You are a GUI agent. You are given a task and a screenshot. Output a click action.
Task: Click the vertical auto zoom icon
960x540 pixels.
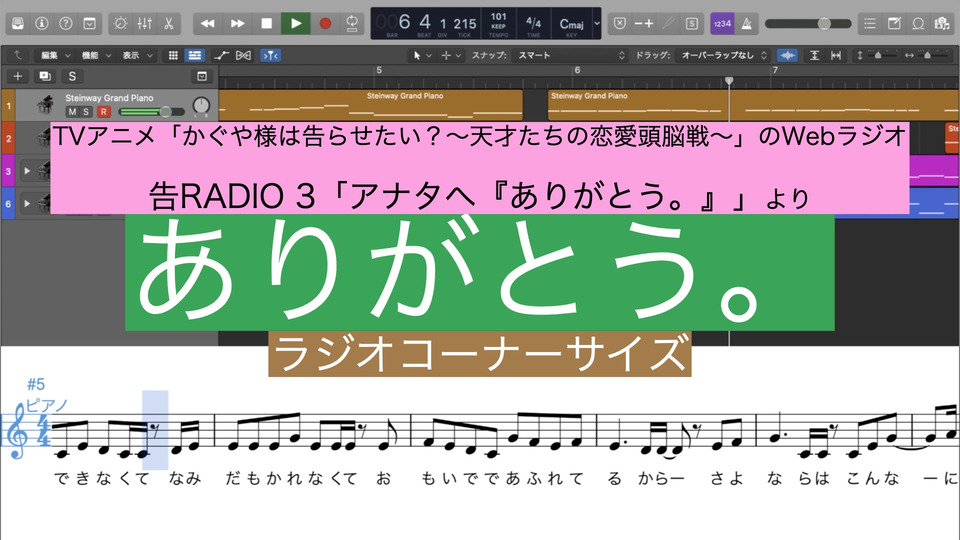[x=814, y=55]
